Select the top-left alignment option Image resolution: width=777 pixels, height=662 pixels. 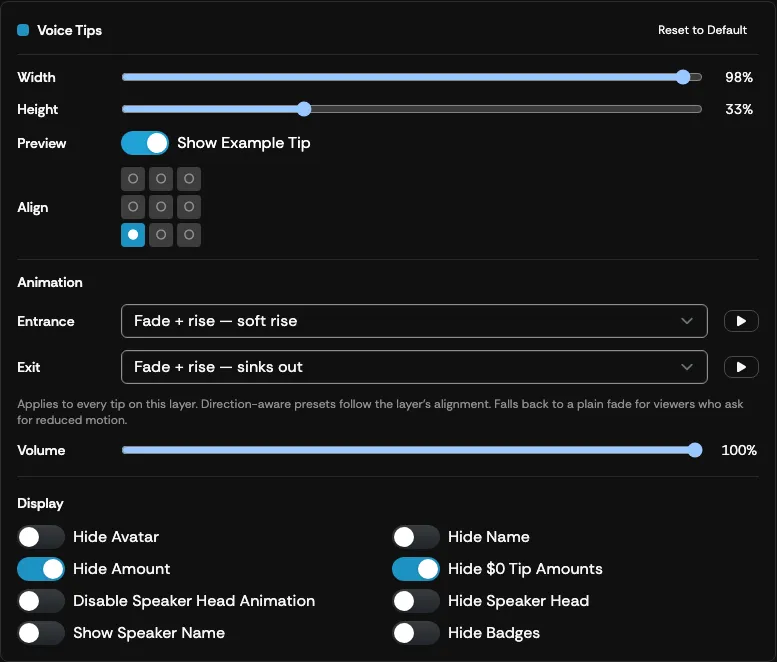click(x=133, y=178)
